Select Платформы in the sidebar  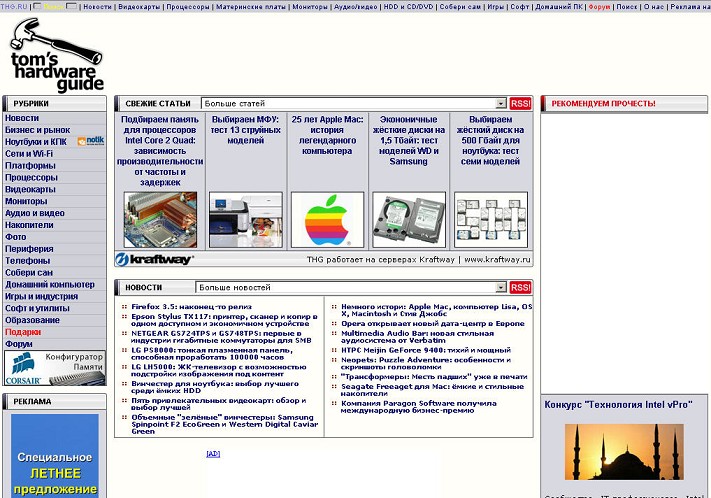coord(30,166)
